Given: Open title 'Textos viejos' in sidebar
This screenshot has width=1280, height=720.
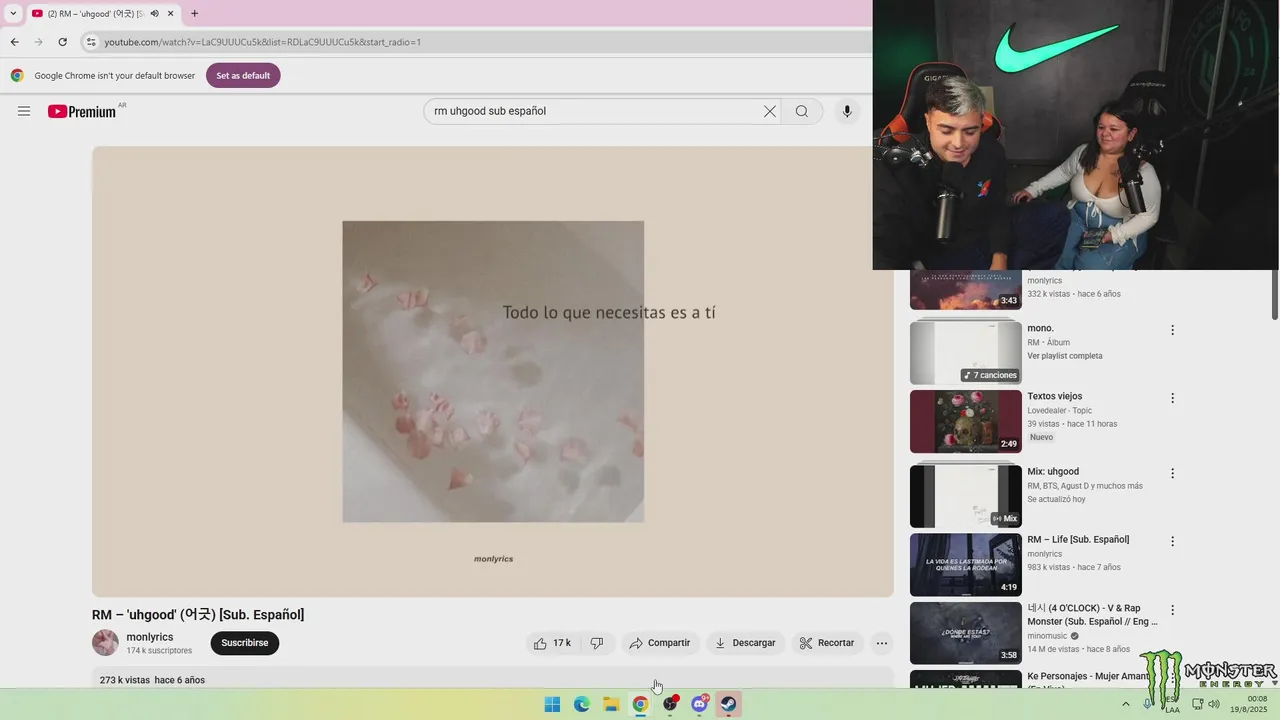Looking at the screenshot, I should point(1054,396).
